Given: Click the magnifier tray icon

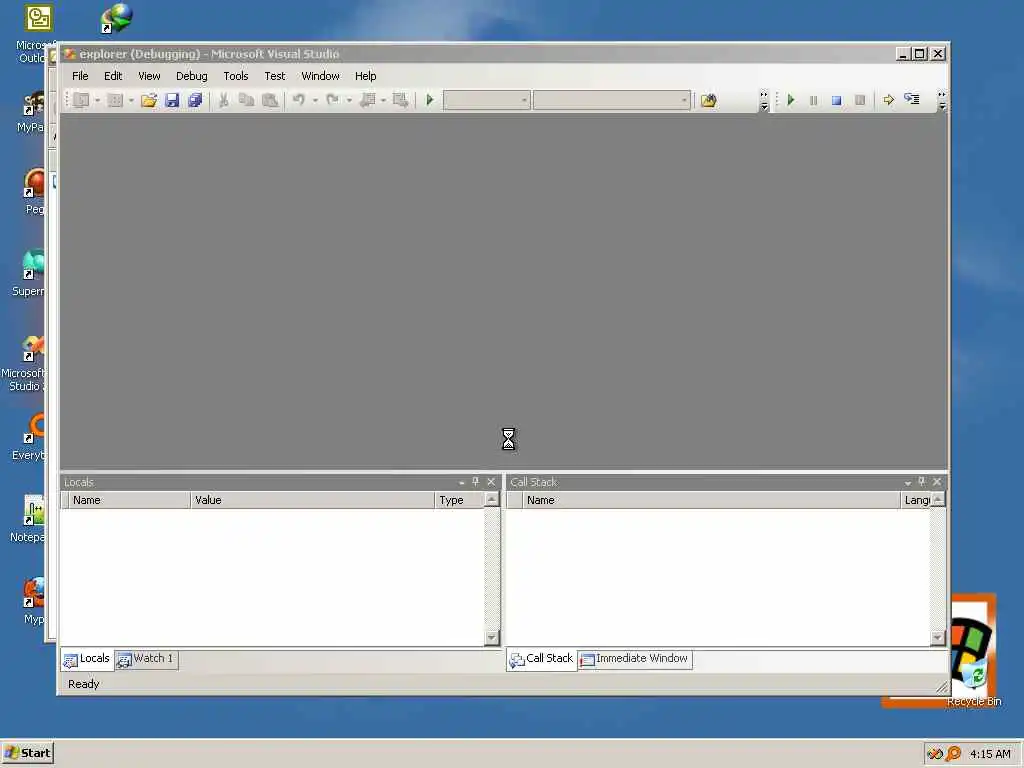Looking at the screenshot, I should tap(953, 754).
